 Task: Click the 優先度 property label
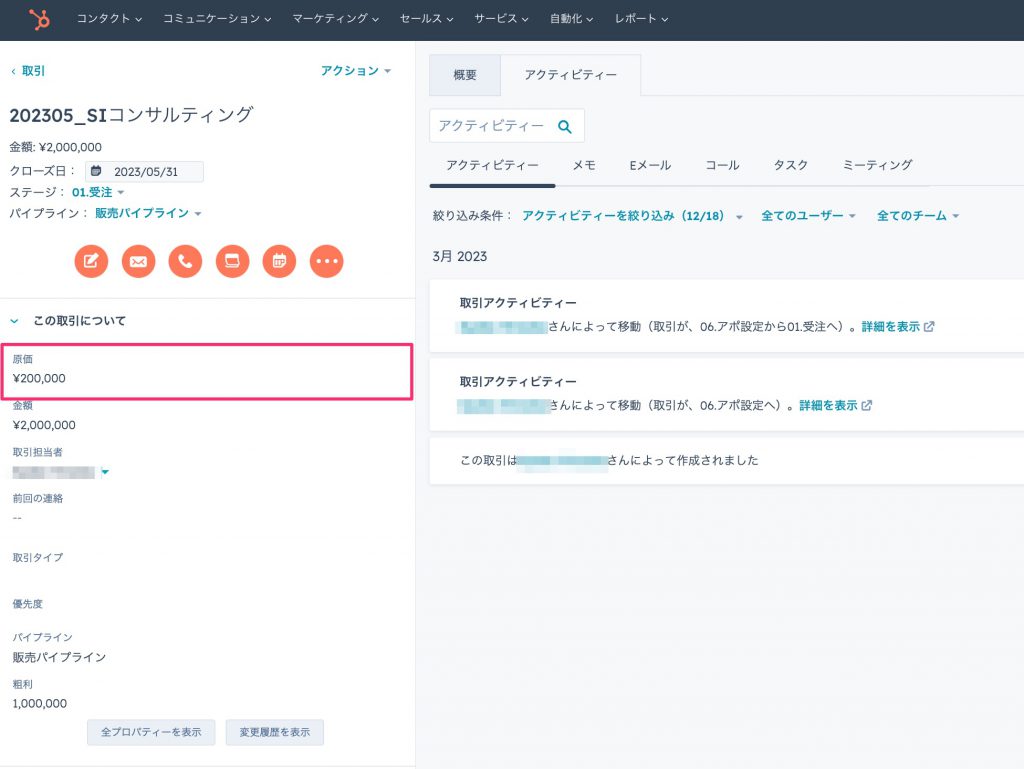pos(27,604)
